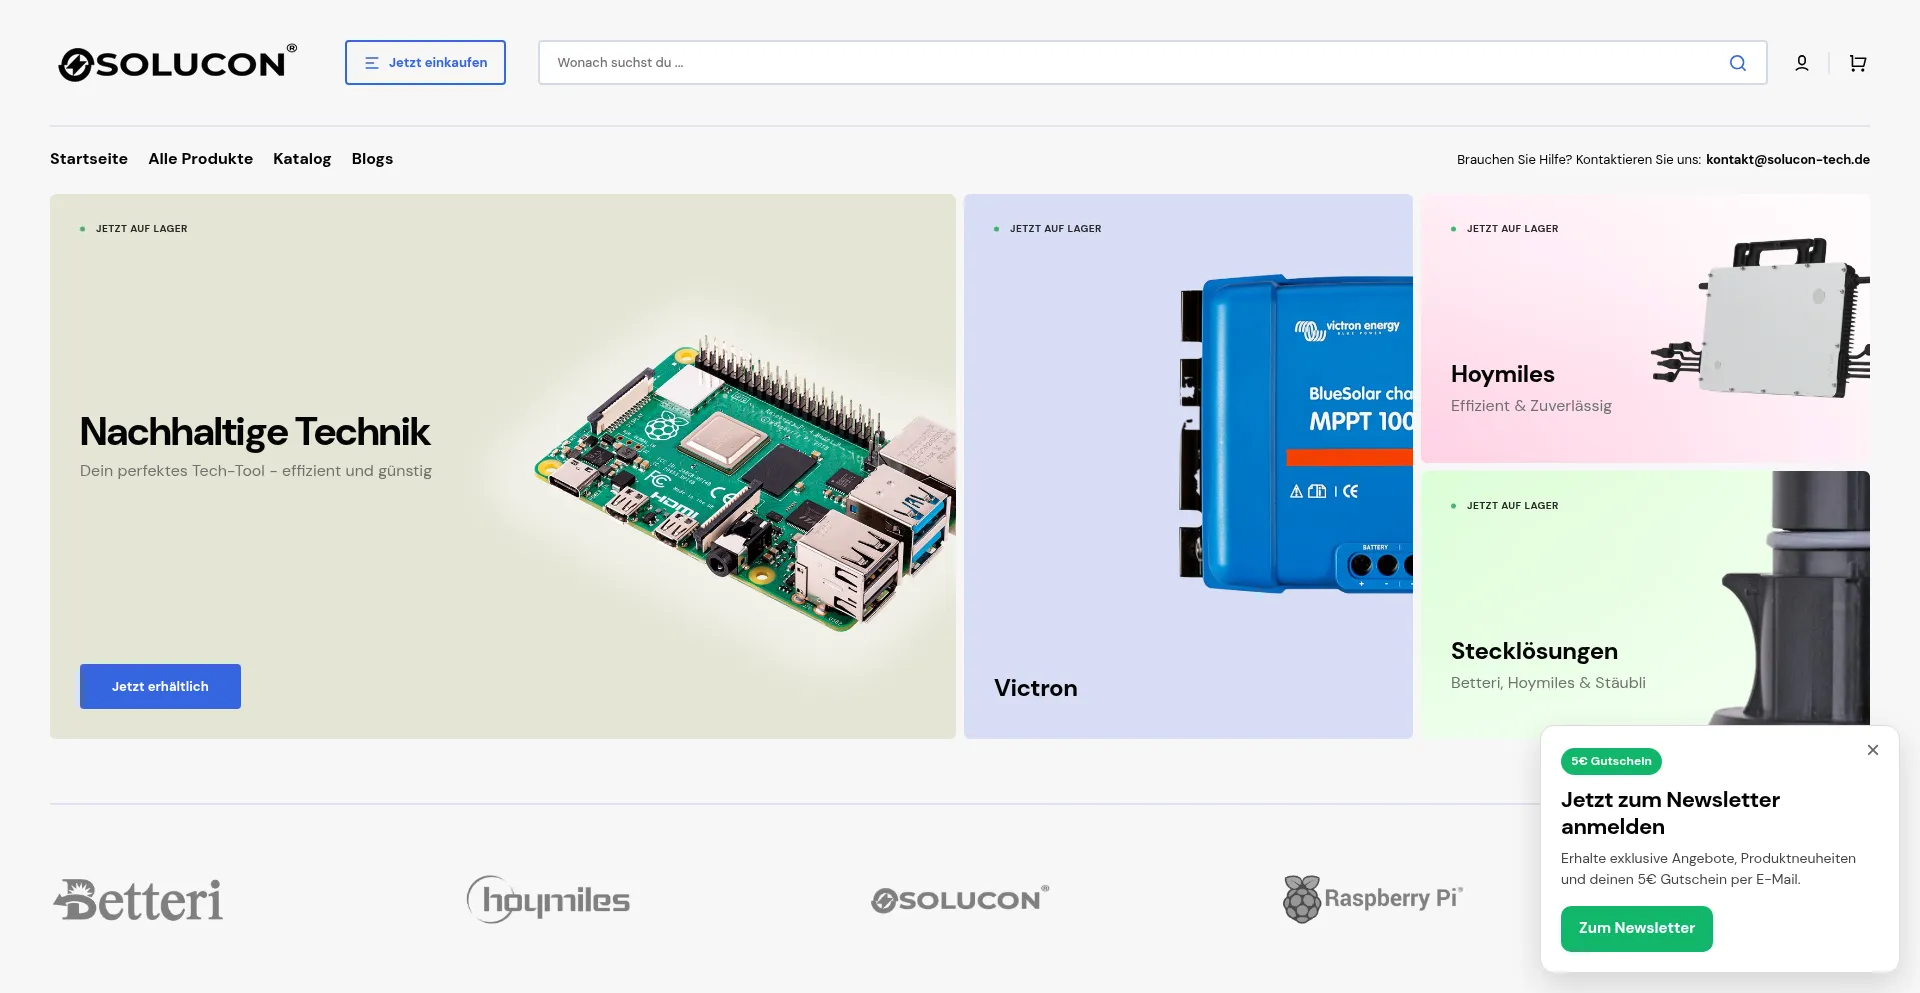Click the Solucon logo in the header
The width and height of the screenshot is (1920, 993).
(x=177, y=63)
